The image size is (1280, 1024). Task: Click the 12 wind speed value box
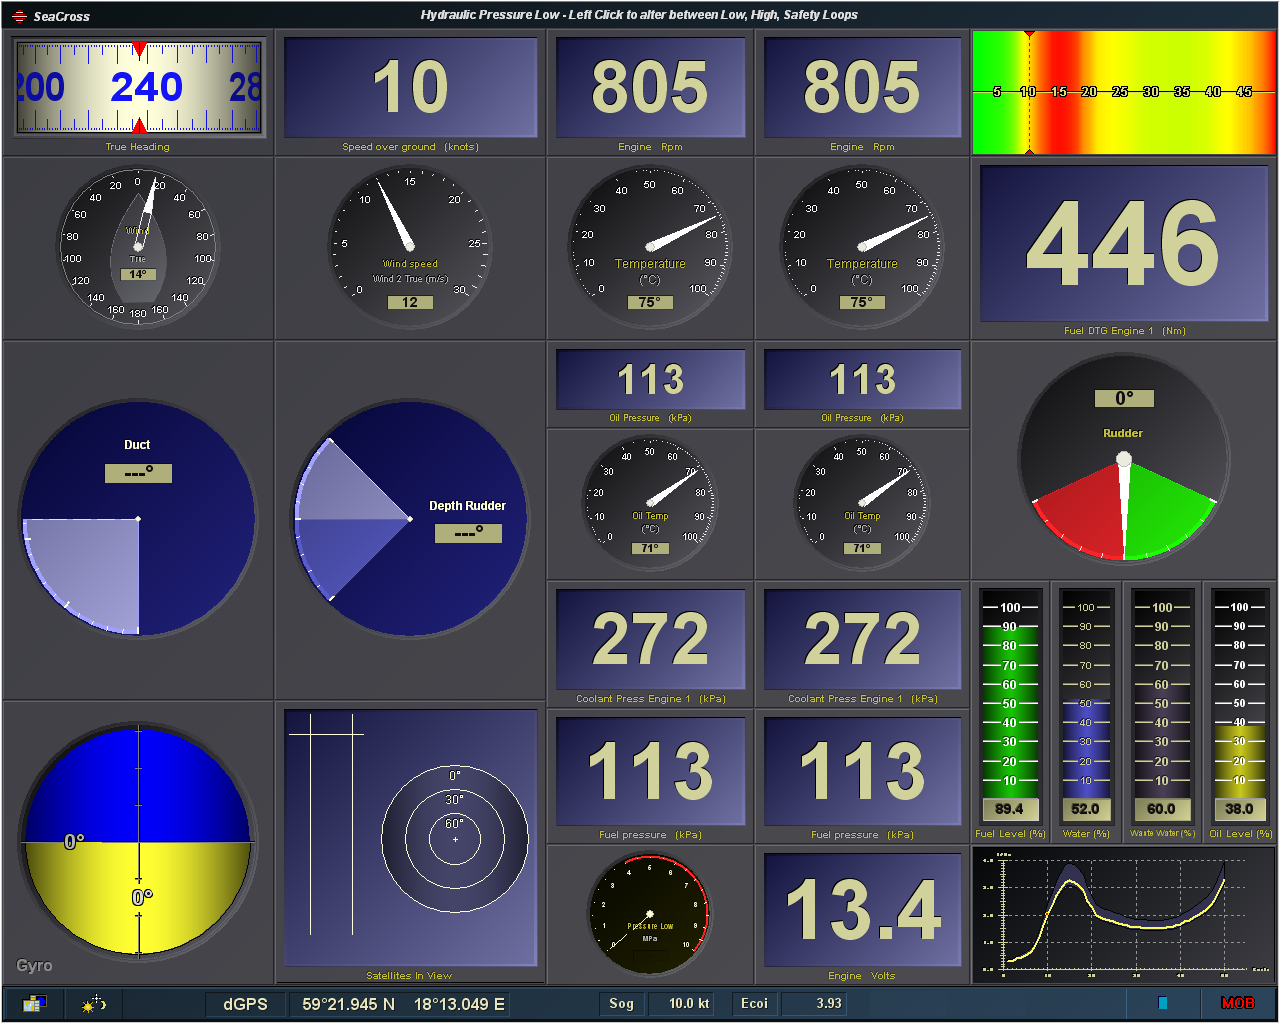tap(410, 302)
